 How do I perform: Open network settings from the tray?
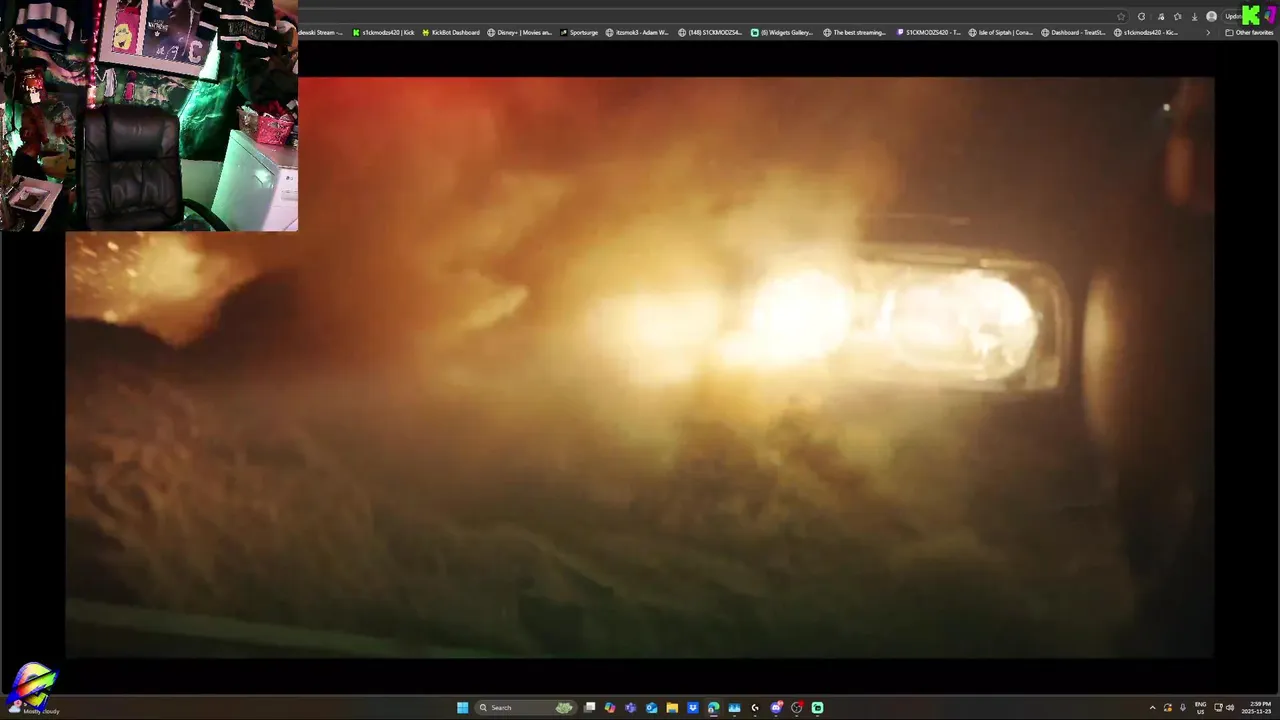pyautogui.click(x=1219, y=708)
